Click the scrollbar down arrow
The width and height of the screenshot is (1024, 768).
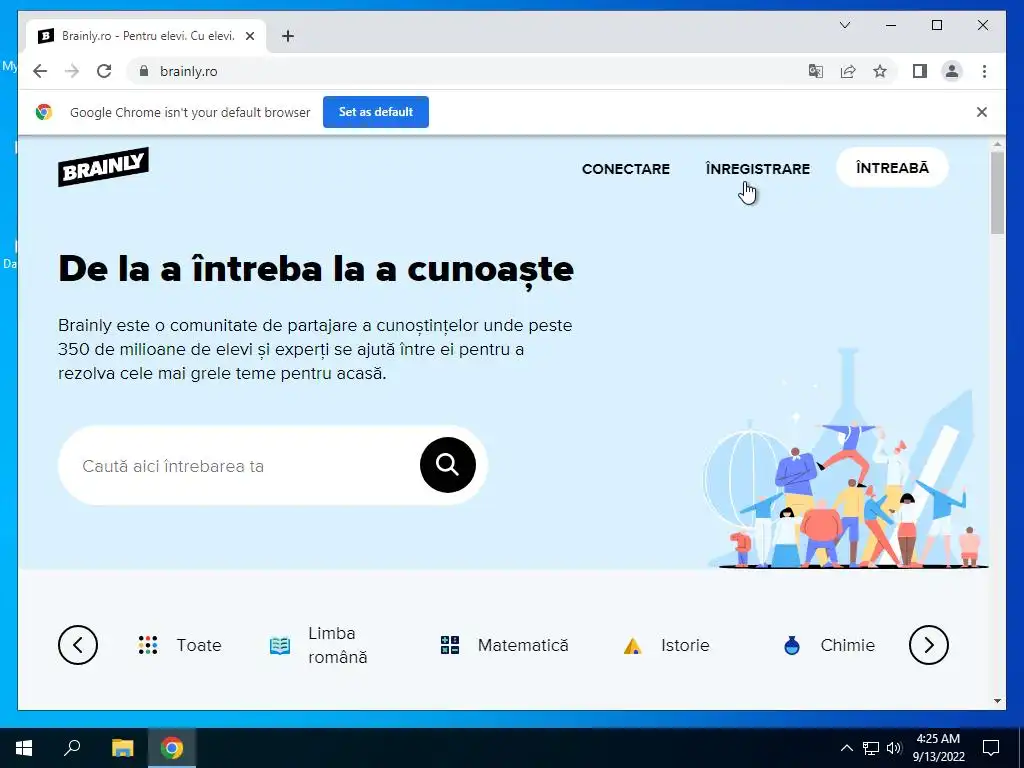(997, 701)
